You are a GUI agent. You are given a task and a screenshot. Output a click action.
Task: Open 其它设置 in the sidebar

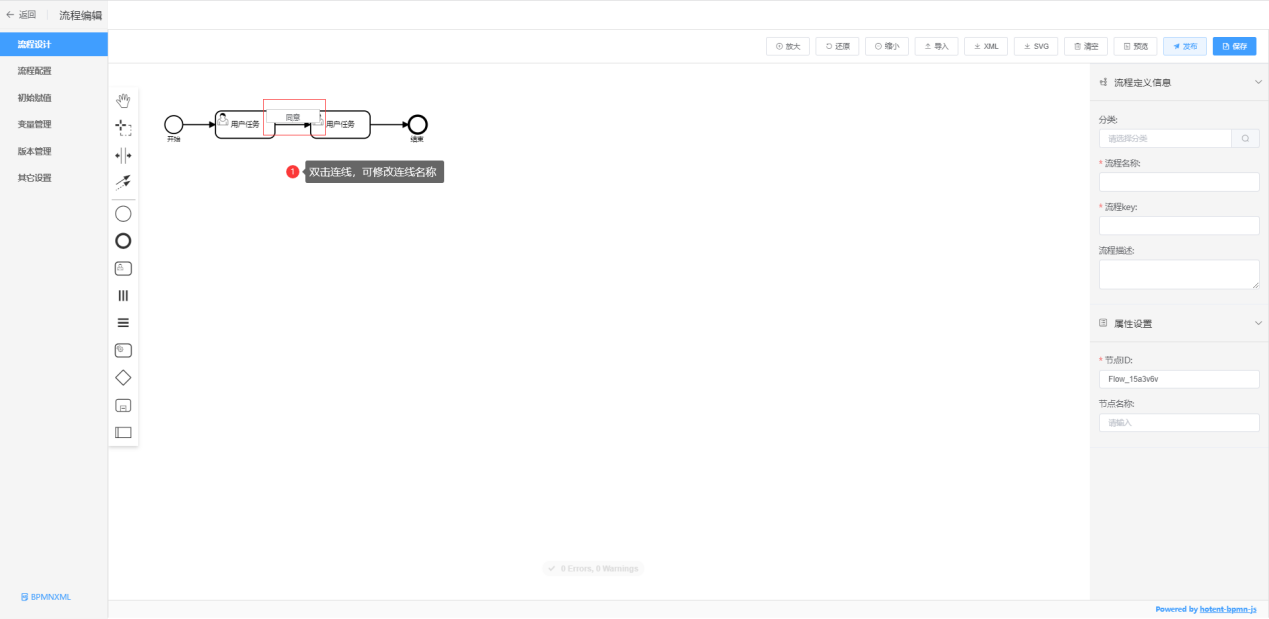tap(54, 178)
